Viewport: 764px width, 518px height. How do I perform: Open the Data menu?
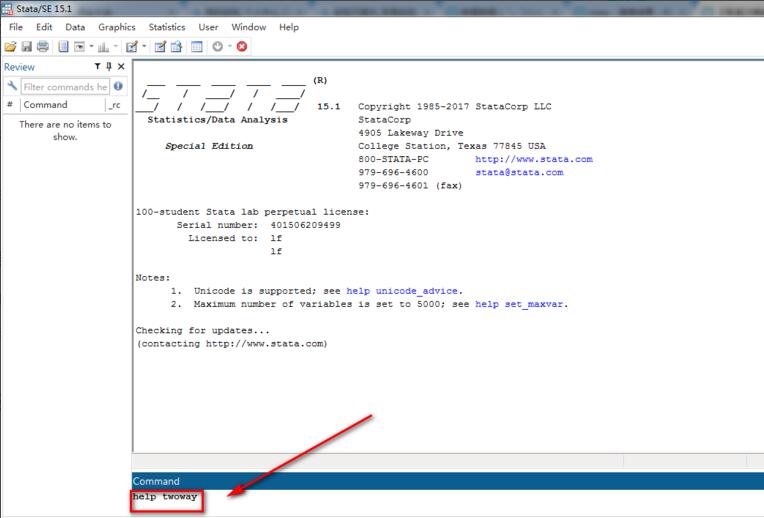(75, 27)
